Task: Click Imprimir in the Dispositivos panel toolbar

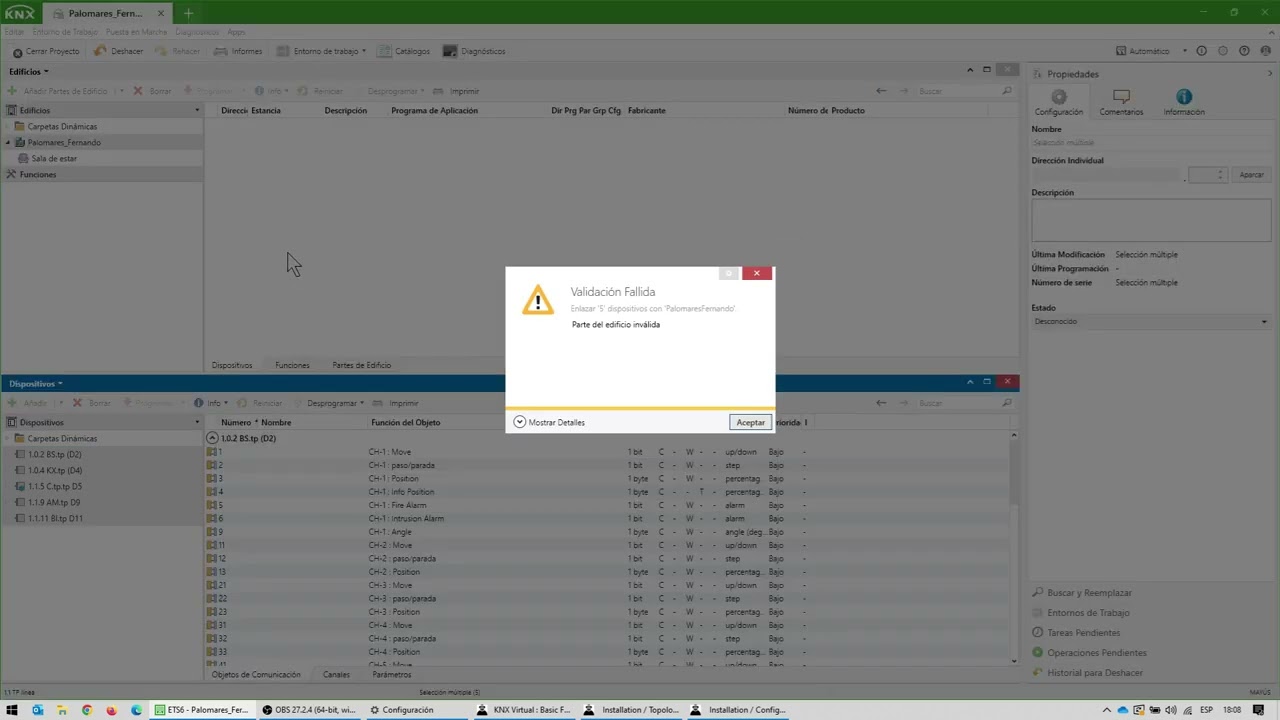Action: (397, 403)
